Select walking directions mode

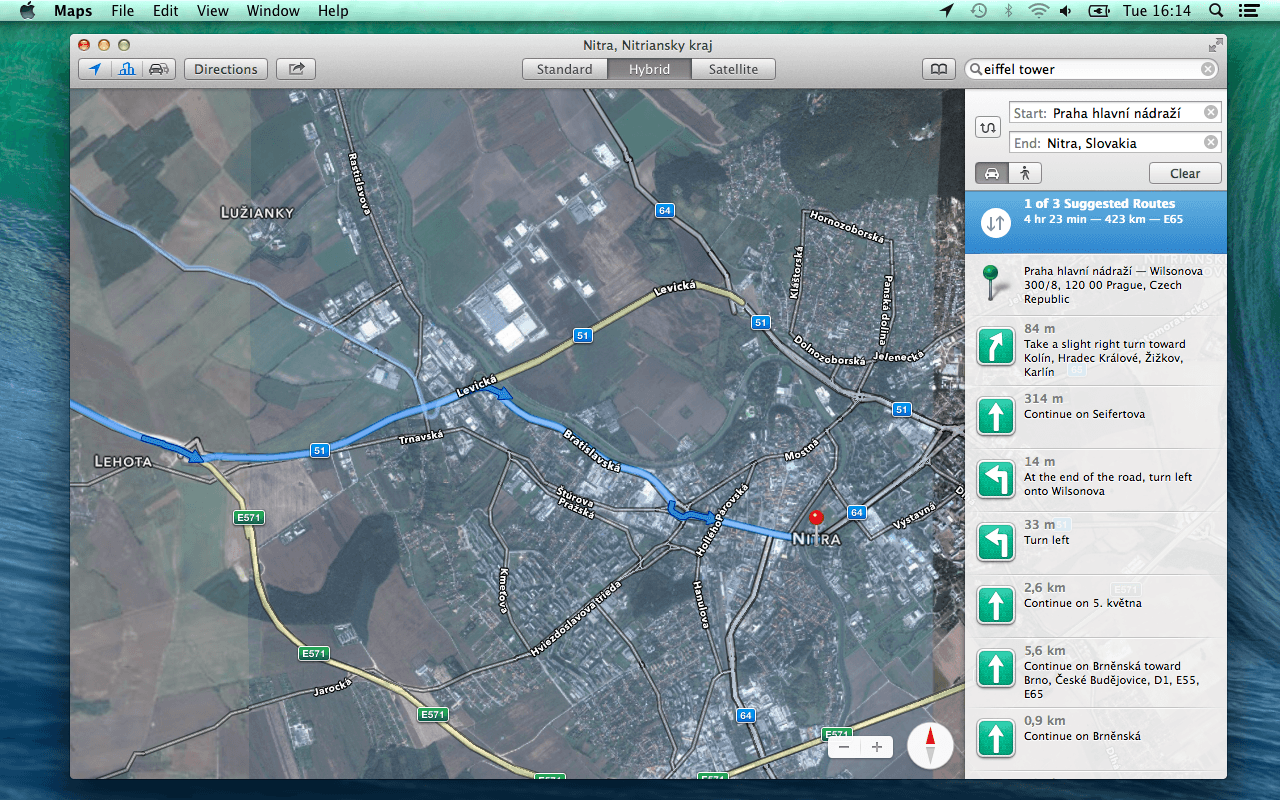[1024, 172]
